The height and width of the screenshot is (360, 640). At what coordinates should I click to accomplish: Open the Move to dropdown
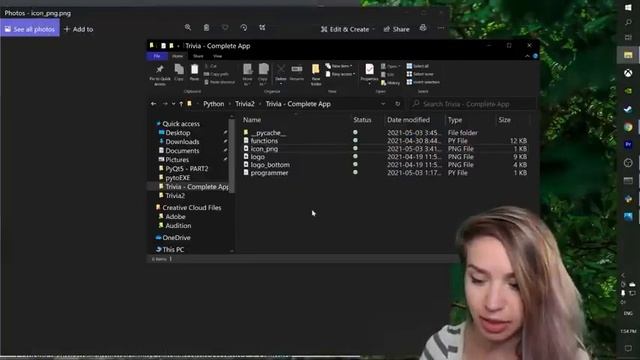point(247,74)
